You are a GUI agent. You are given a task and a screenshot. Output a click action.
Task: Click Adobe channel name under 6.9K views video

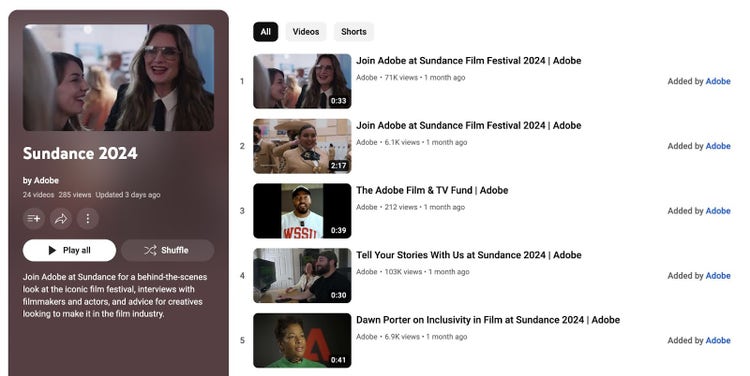pyautogui.click(x=366, y=337)
